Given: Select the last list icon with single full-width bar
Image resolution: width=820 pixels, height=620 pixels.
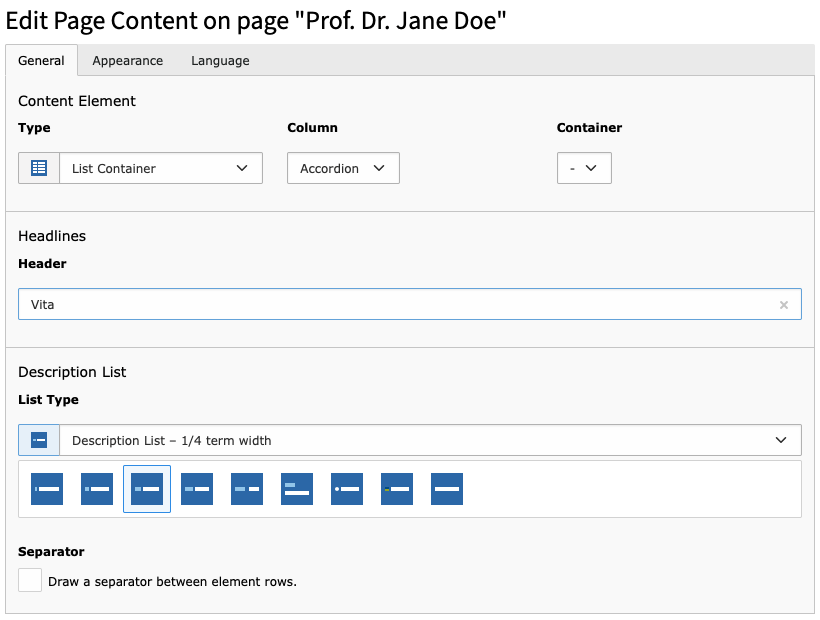Looking at the screenshot, I should [x=447, y=489].
